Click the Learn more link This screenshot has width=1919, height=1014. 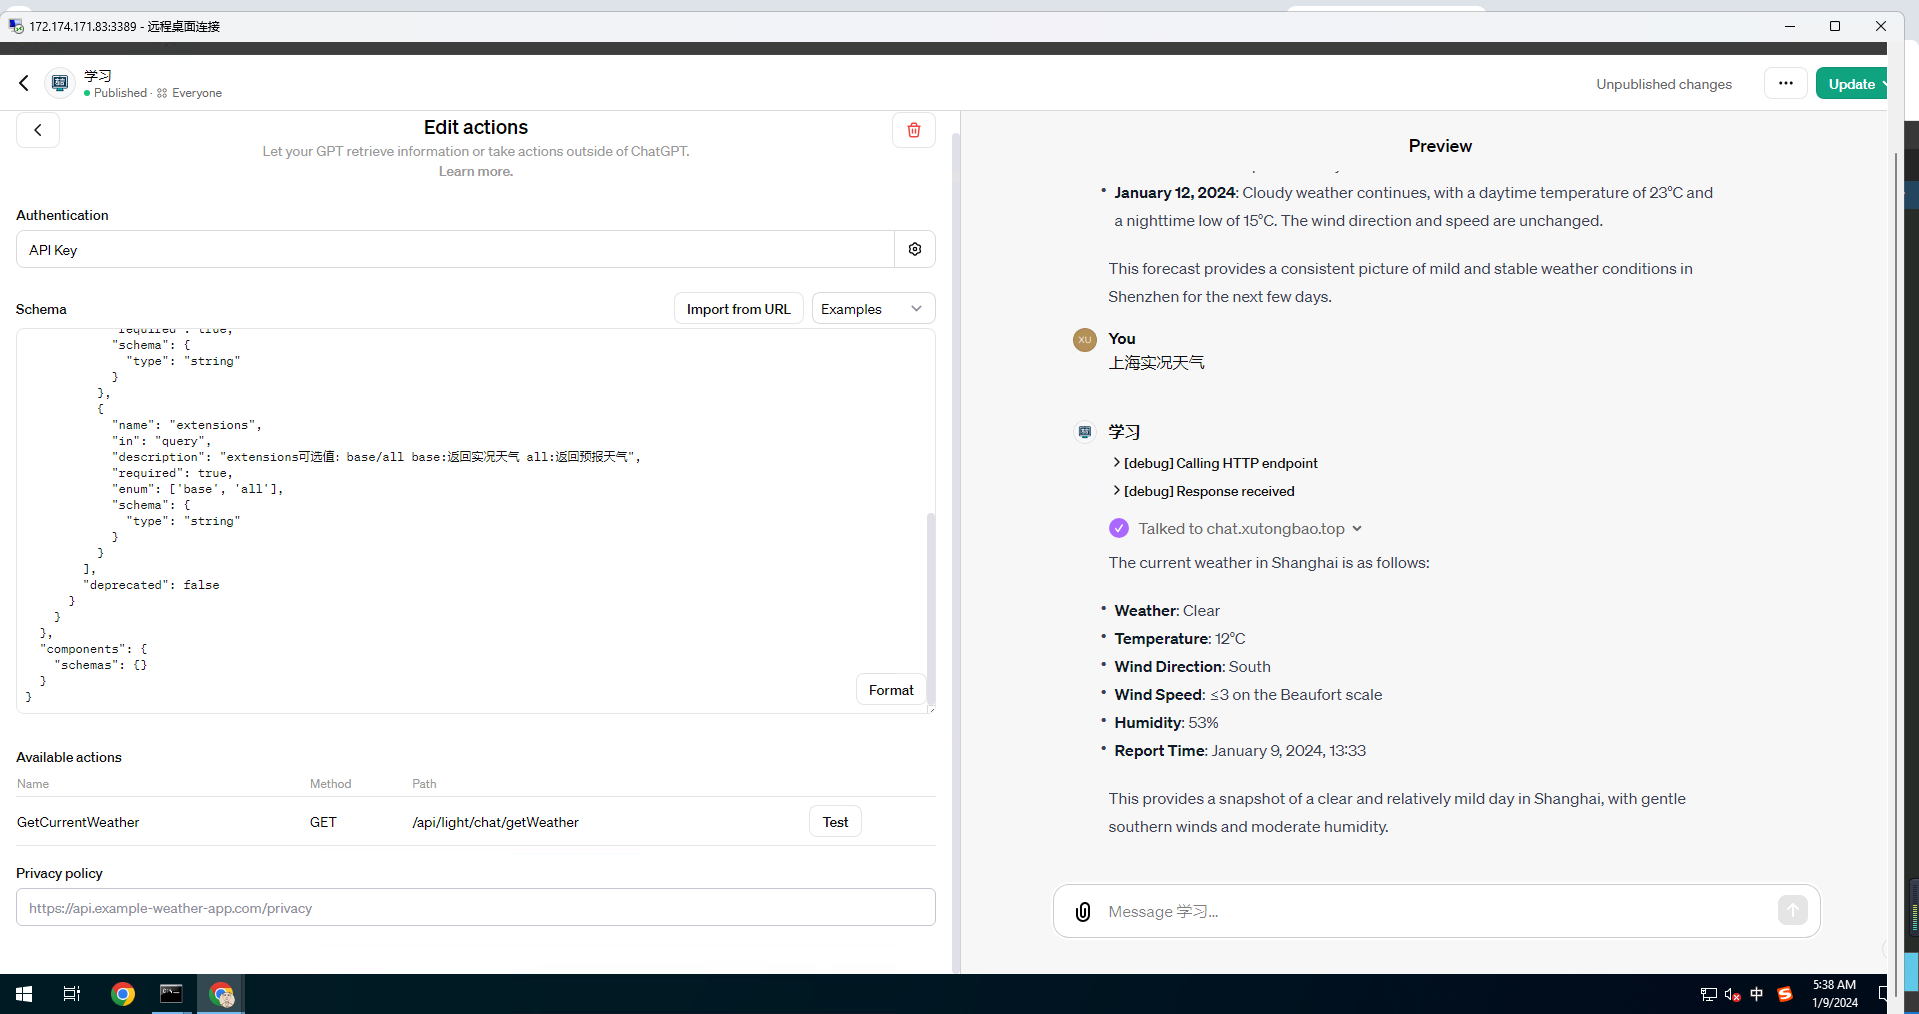tap(475, 172)
